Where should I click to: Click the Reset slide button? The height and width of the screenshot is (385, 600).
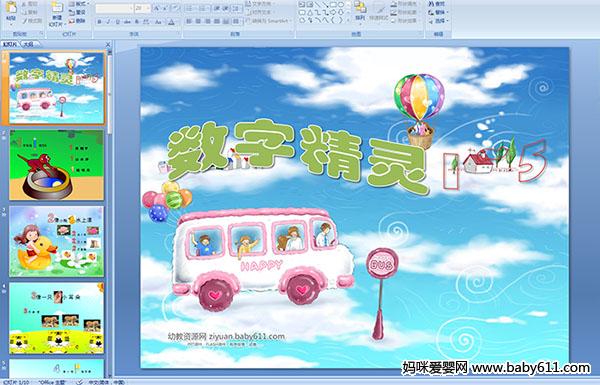77,12
